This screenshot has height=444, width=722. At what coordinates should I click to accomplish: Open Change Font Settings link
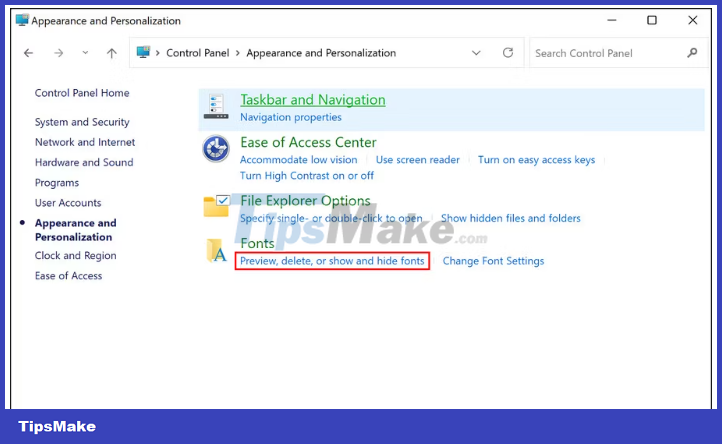(493, 261)
